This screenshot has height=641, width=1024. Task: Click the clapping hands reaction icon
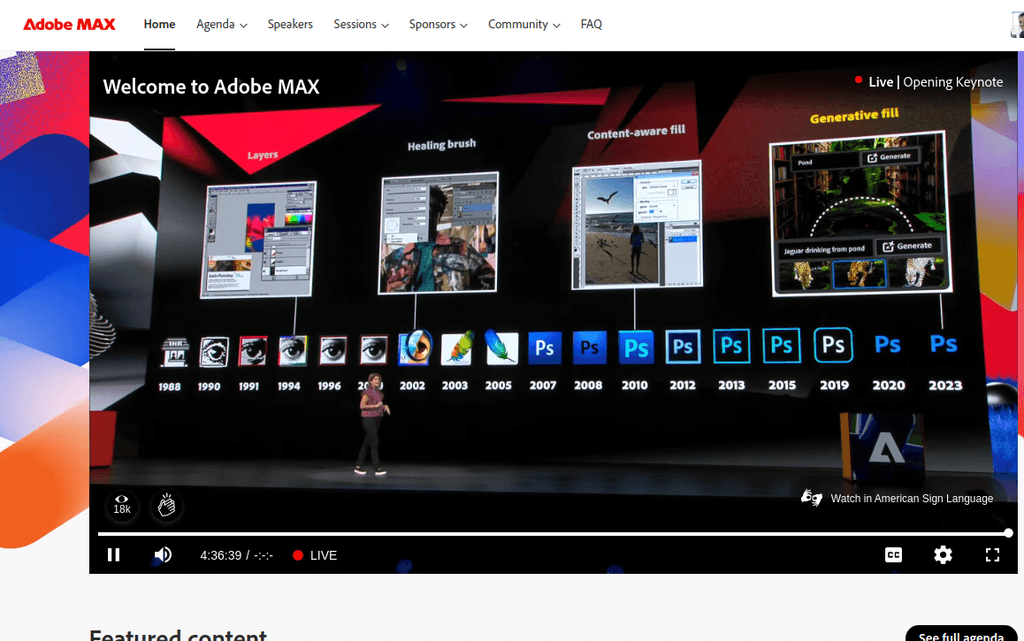167,505
